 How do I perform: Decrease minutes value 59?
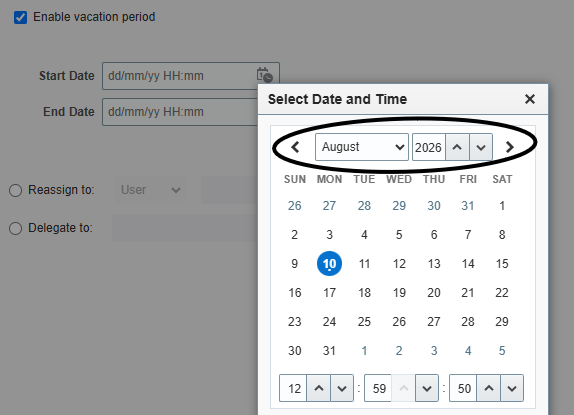click(427, 388)
